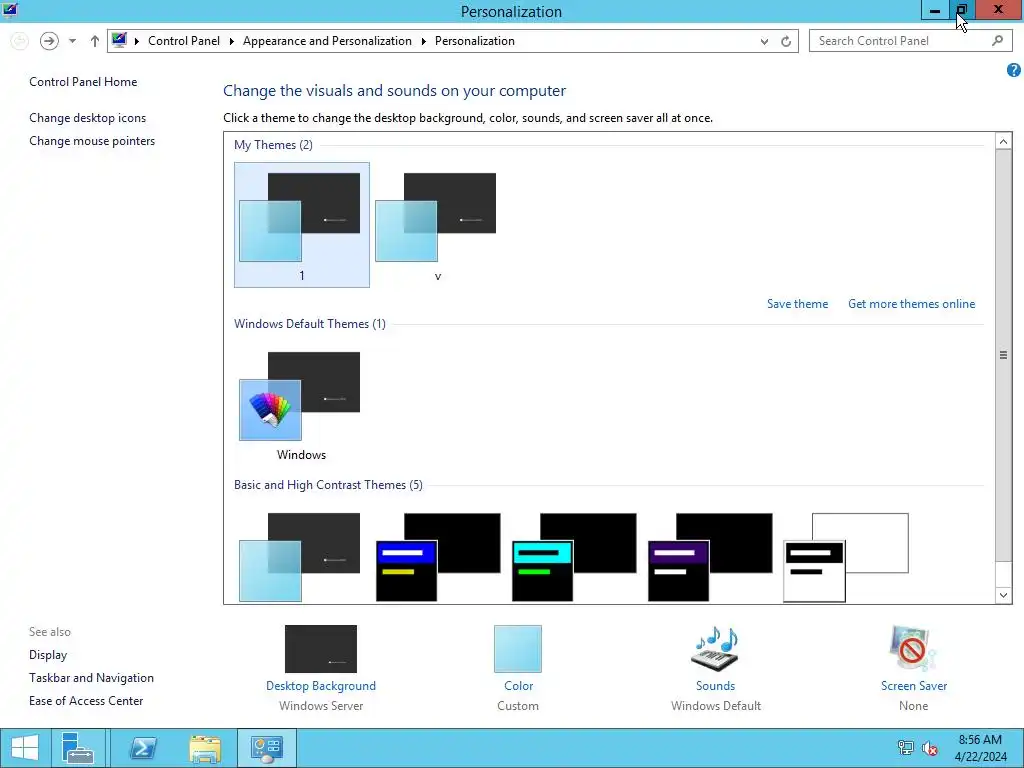Focus the Search Control Panel field
Screen dimensions: 1024x768
pyautogui.click(x=911, y=40)
